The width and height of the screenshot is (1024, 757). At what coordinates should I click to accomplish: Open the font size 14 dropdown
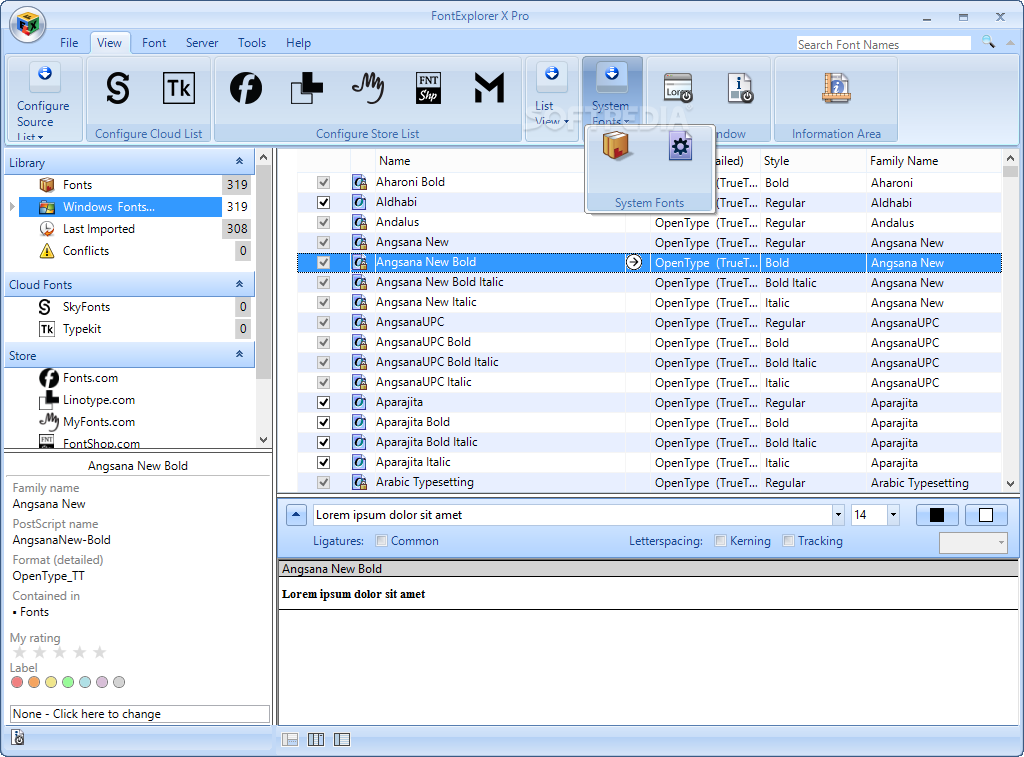coord(893,515)
